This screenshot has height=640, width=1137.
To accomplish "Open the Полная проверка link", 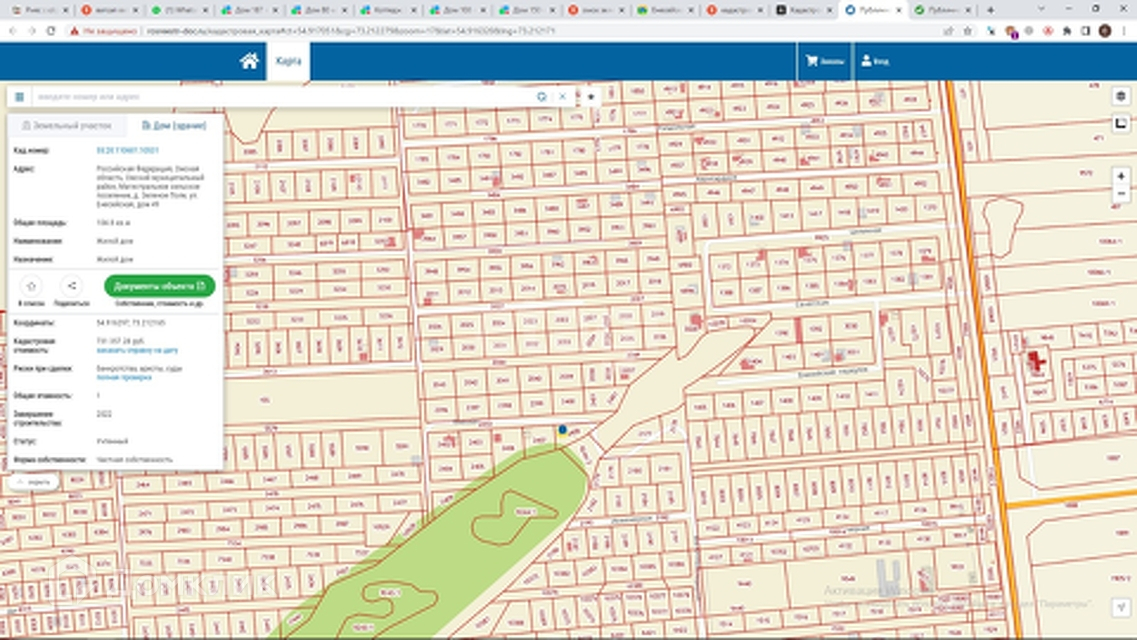I will (x=124, y=378).
